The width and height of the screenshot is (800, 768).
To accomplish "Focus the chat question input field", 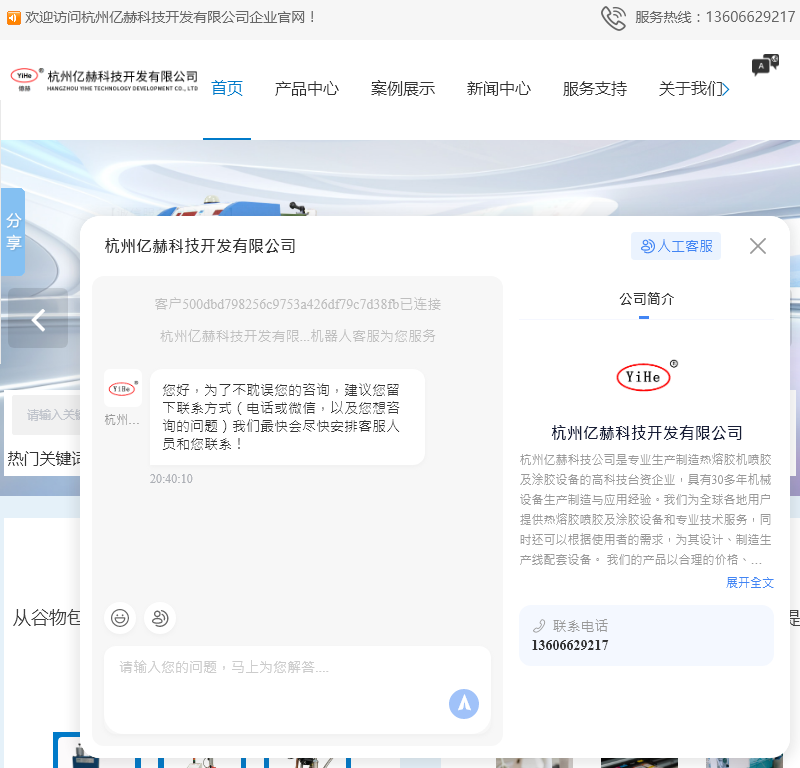I will pos(297,690).
